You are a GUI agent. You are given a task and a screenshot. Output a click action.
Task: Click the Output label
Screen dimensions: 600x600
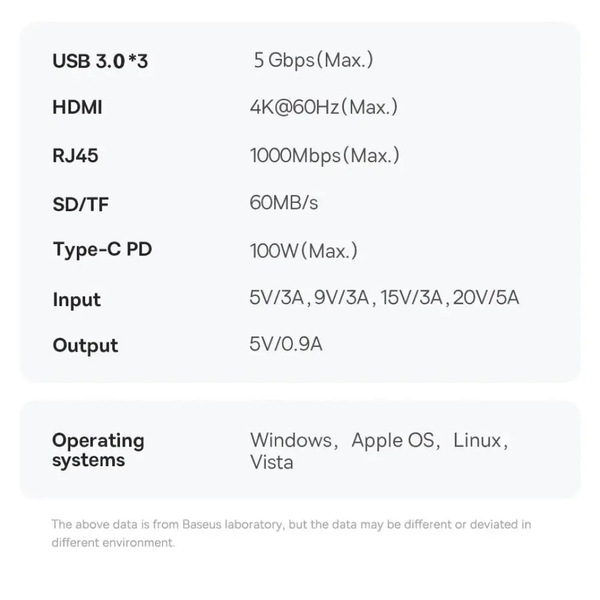85,346
